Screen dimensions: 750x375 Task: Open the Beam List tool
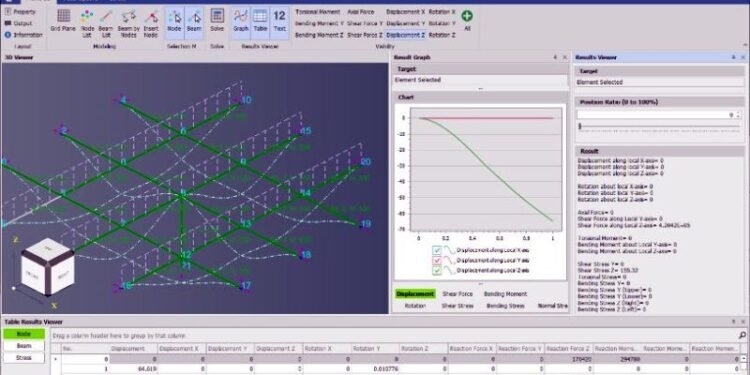tap(106, 23)
